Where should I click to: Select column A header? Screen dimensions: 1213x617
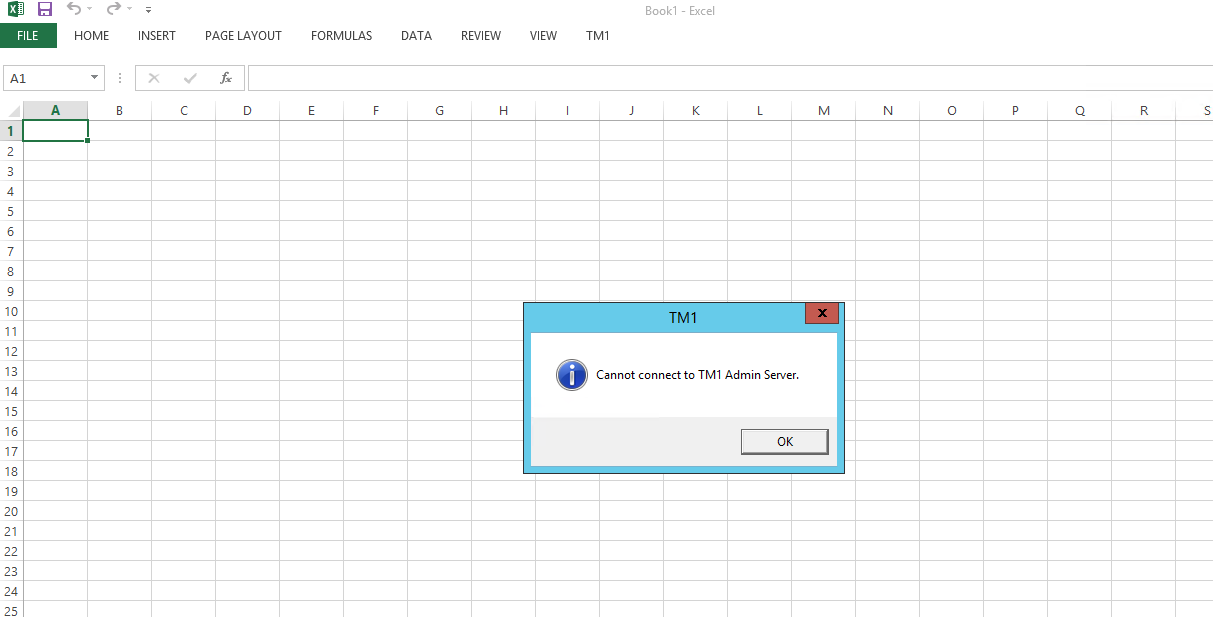pos(55,110)
